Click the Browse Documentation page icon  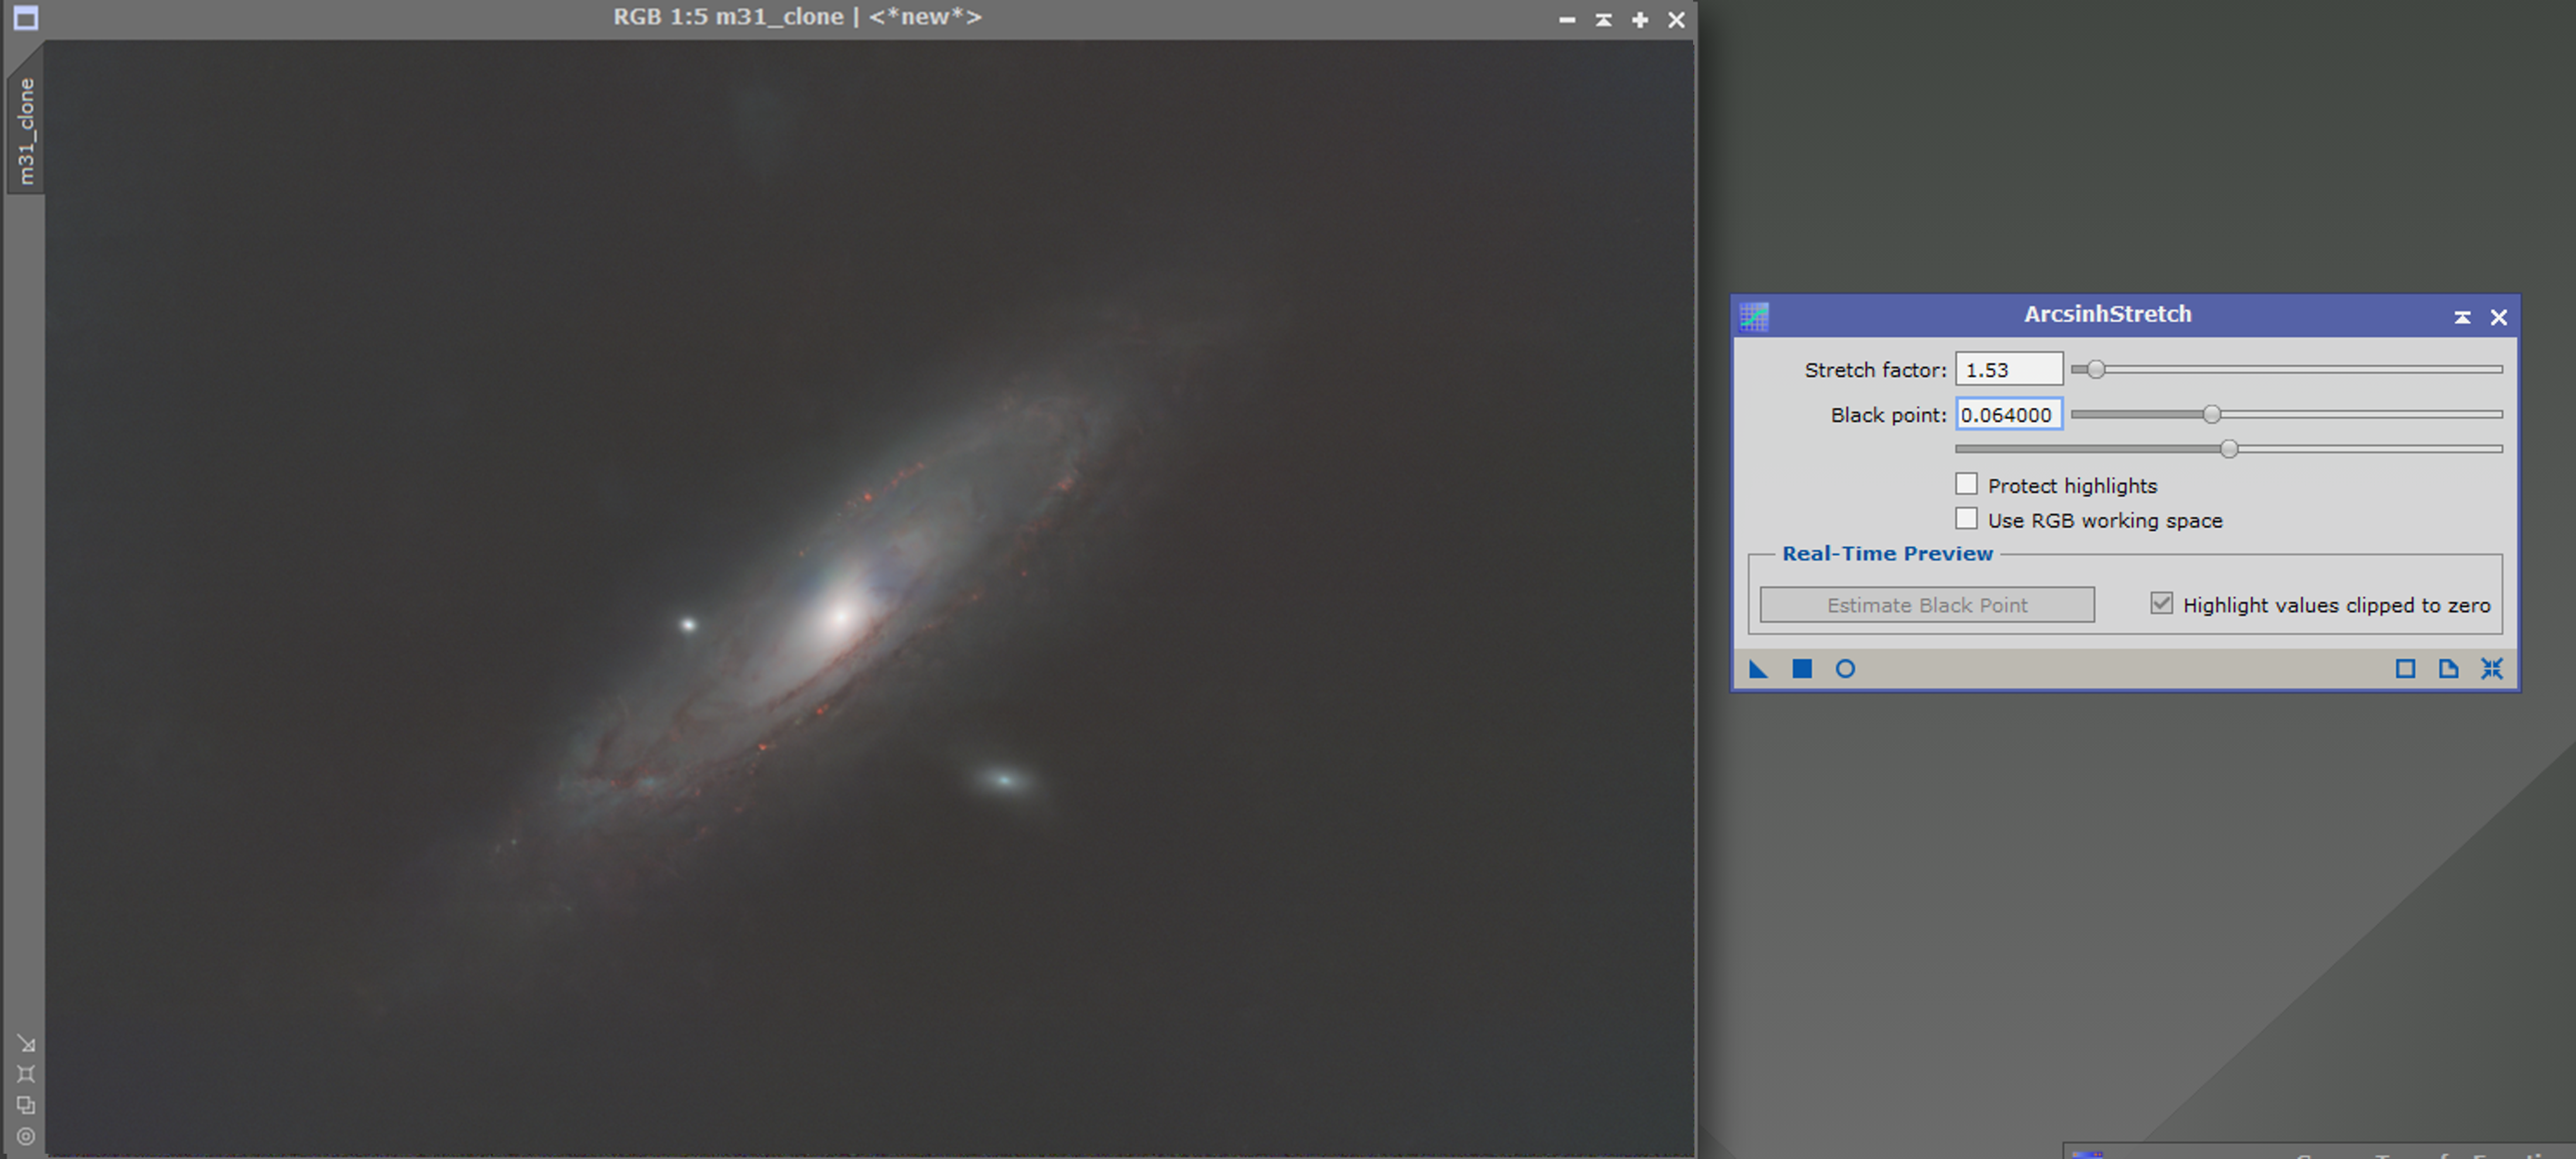point(2448,669)
